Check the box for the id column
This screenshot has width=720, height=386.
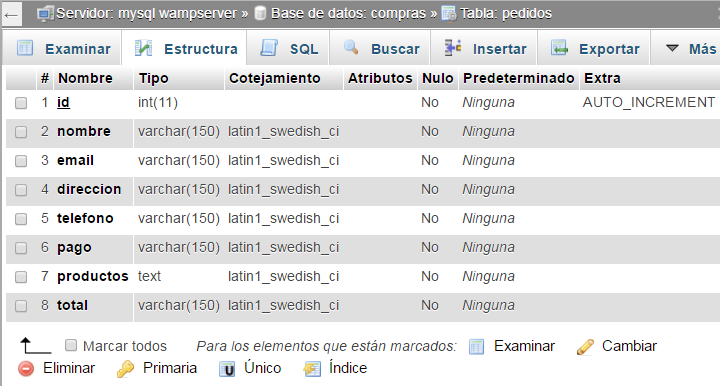[x=21, y=103]
